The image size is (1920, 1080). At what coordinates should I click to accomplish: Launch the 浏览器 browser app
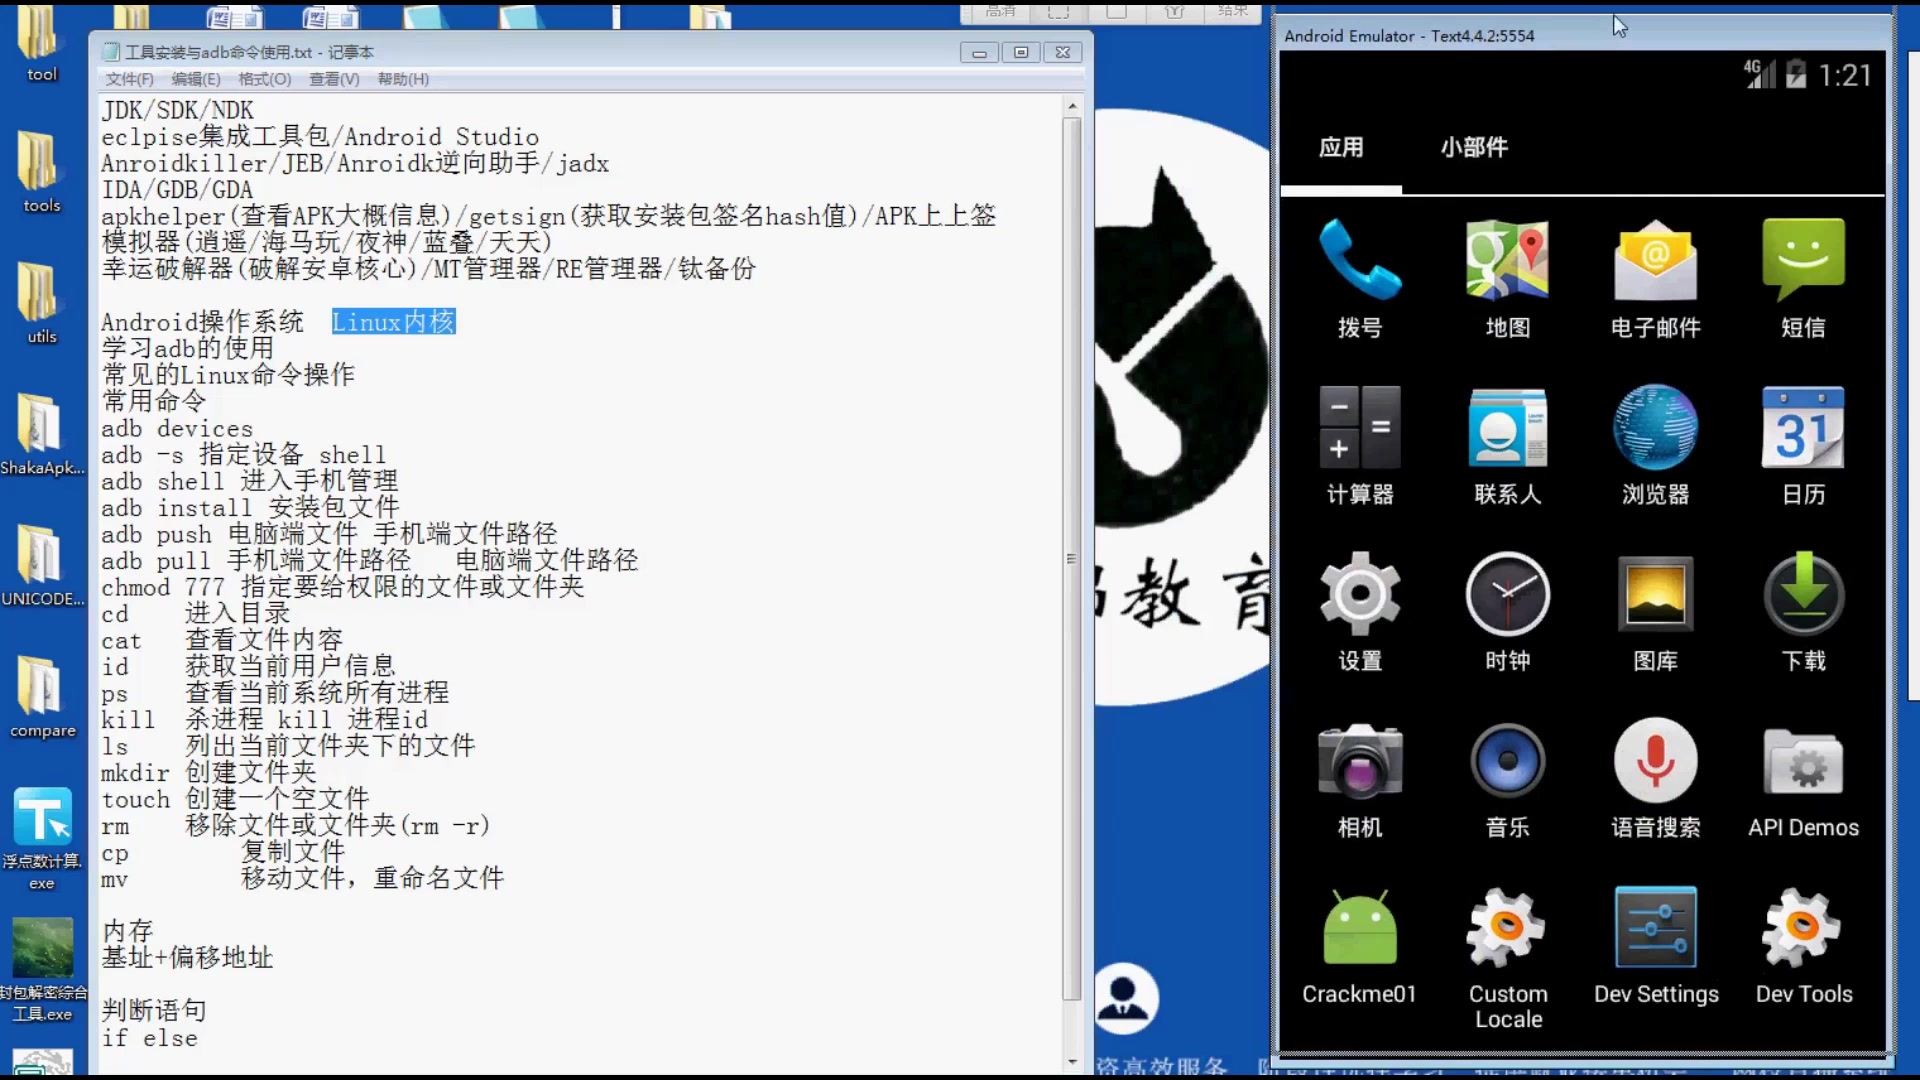click(x=1654, y=428)
